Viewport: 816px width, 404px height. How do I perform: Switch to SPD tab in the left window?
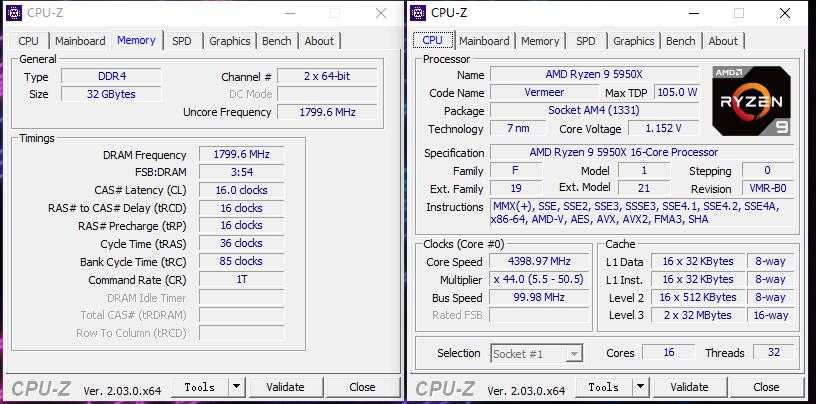(x=182, y=41)
